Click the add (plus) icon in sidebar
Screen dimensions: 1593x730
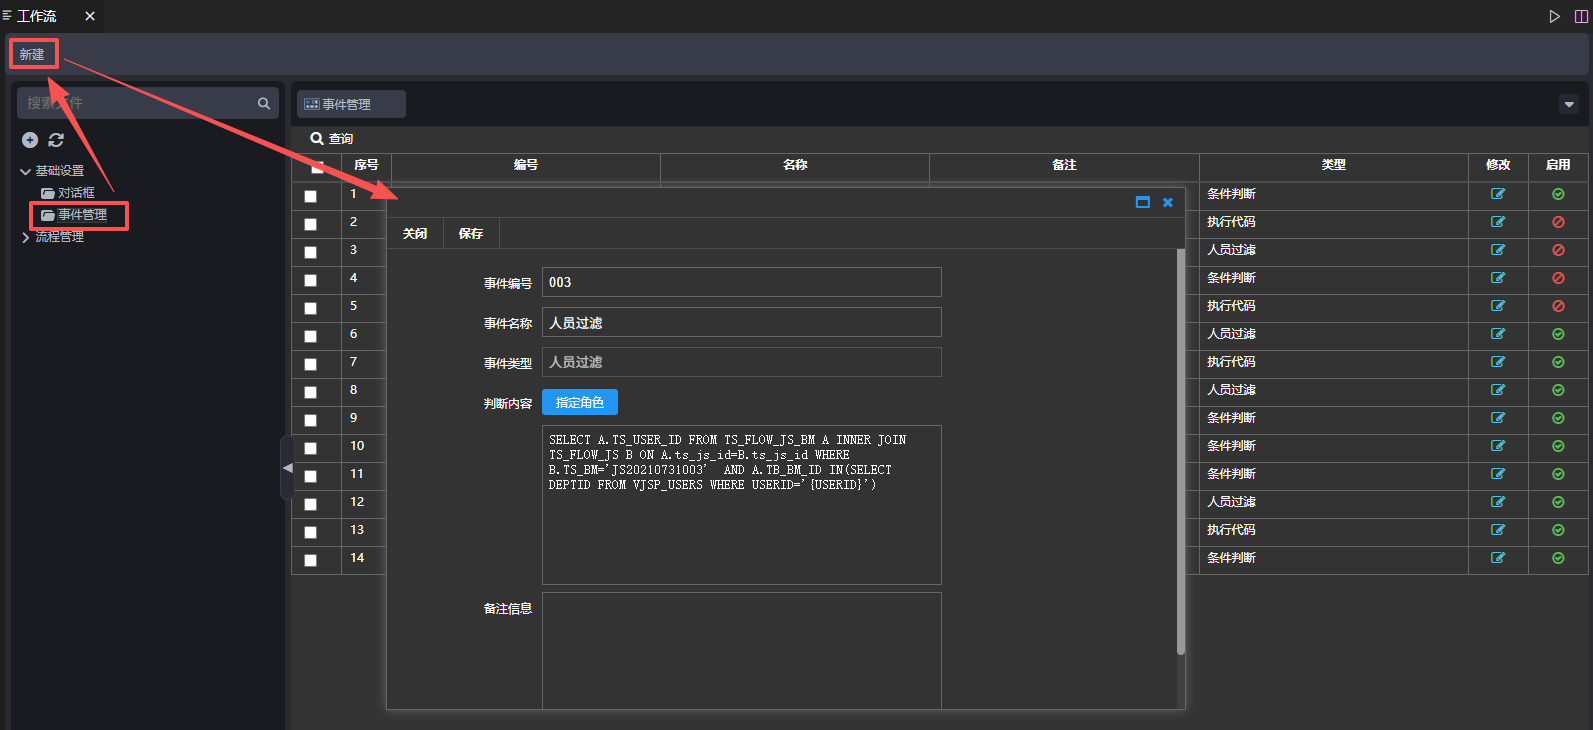(30, 140)
